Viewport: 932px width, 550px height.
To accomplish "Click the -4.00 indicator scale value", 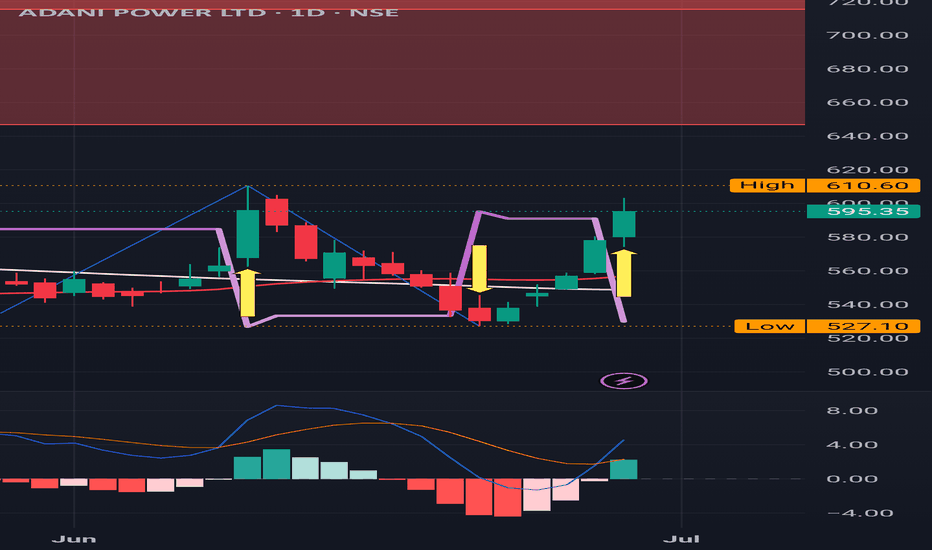I will click(x=859, y=513).
